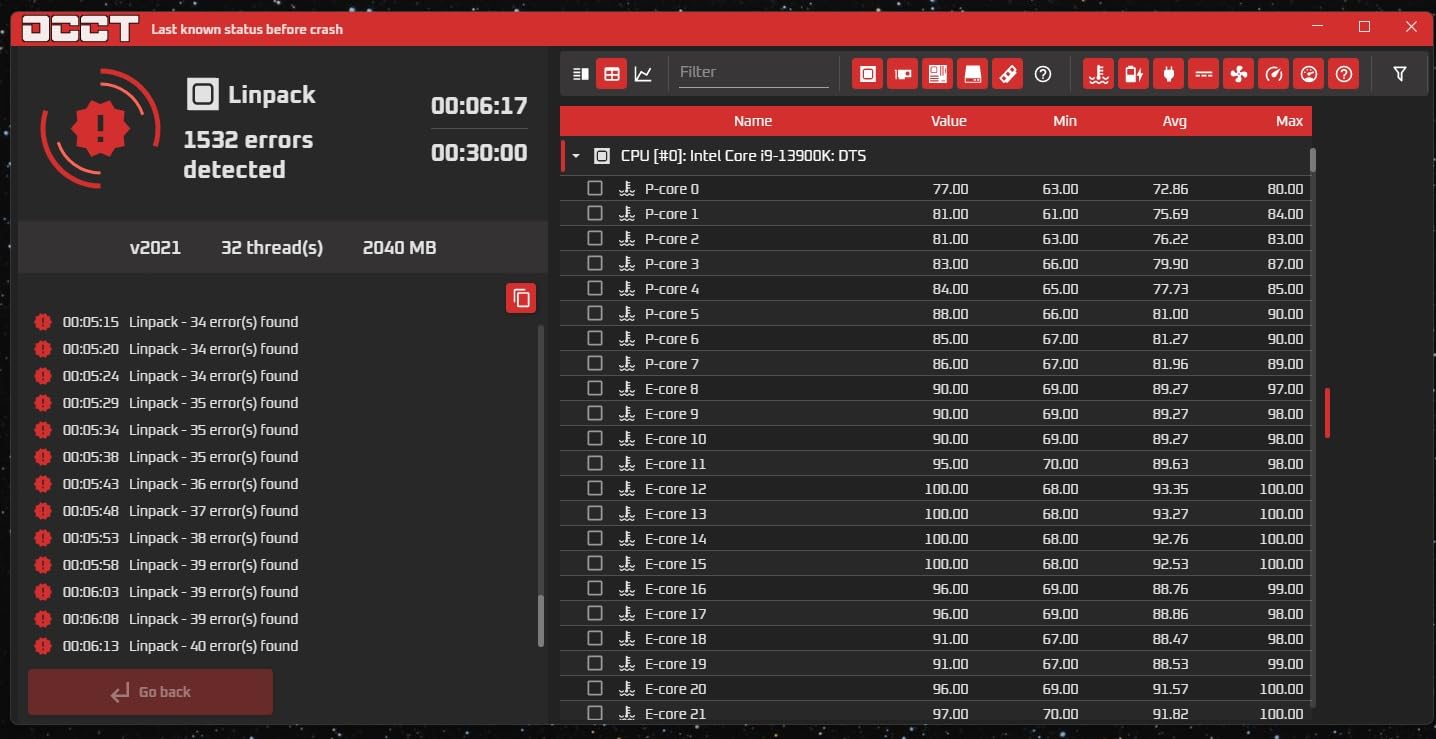Image resolution: width=1436 pixels, height=739 pixels.
Task: Select the '00:05:43 Linpack - 36 error(s) found' entry
Action: coord(180,484)
